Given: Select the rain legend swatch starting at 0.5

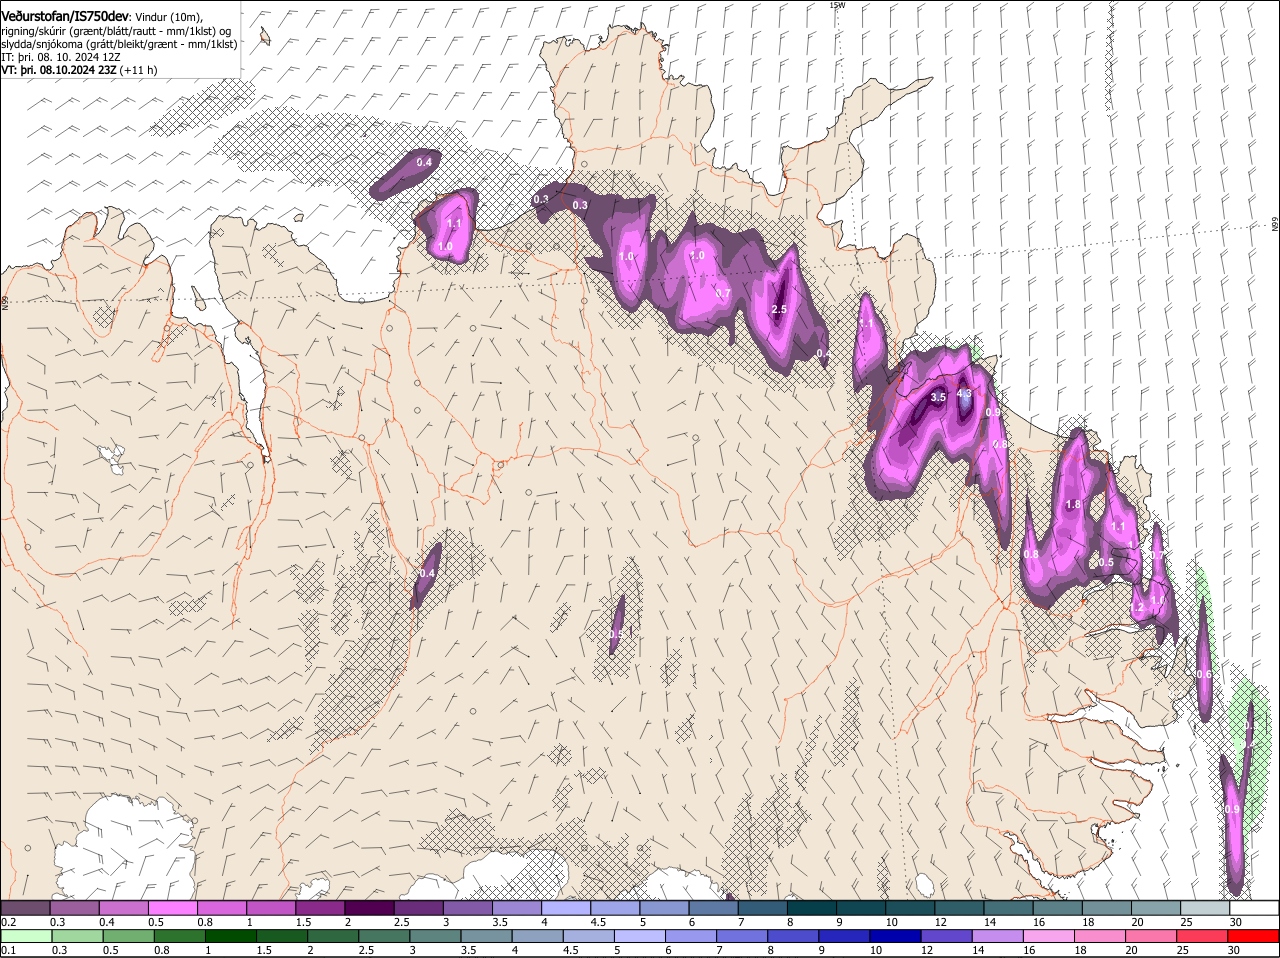Looking at the screenshot, I should pos(128,936).
